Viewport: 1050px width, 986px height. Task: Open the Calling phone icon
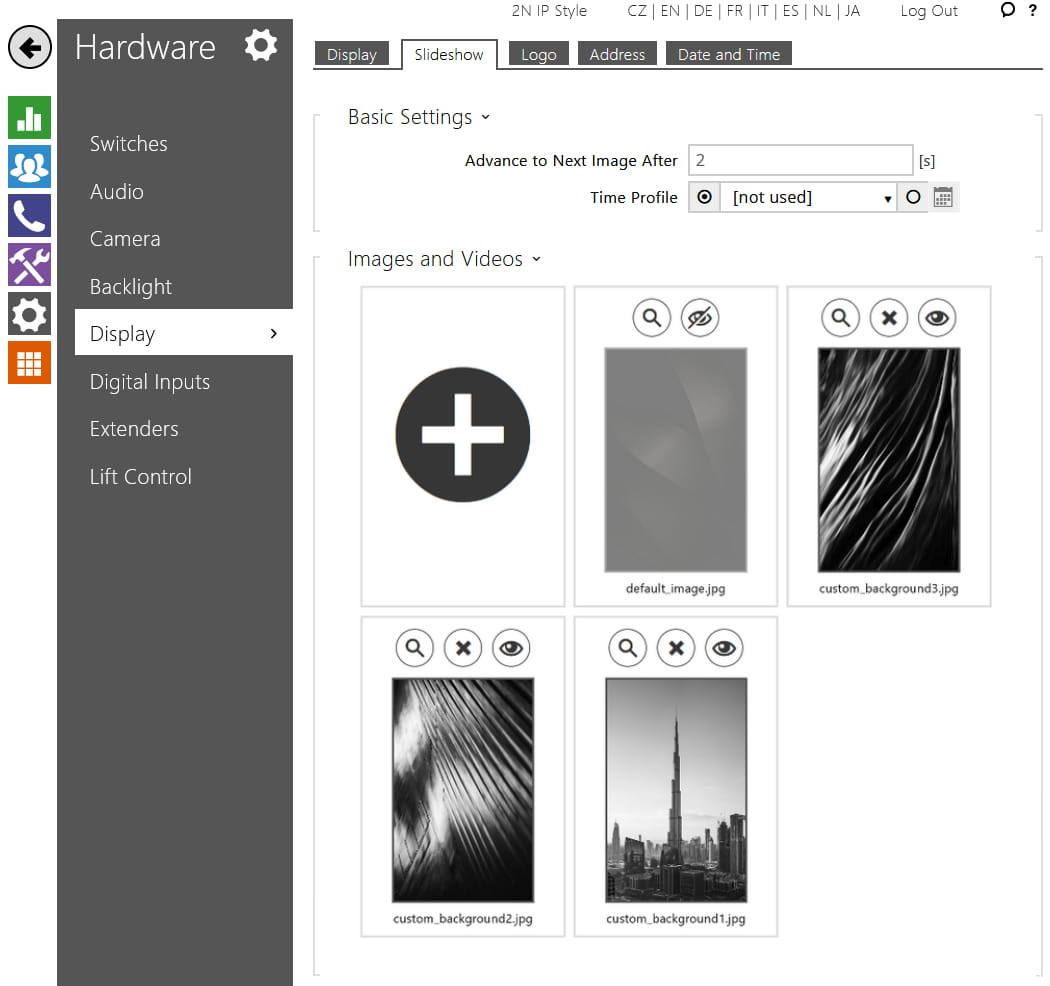(x=29, y=216)
